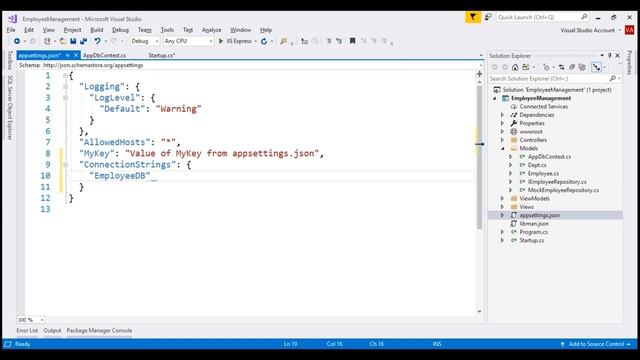
Task: Select MockEmployeeRepository.cs in Solution Explorer
Action: tap(563, 190)
